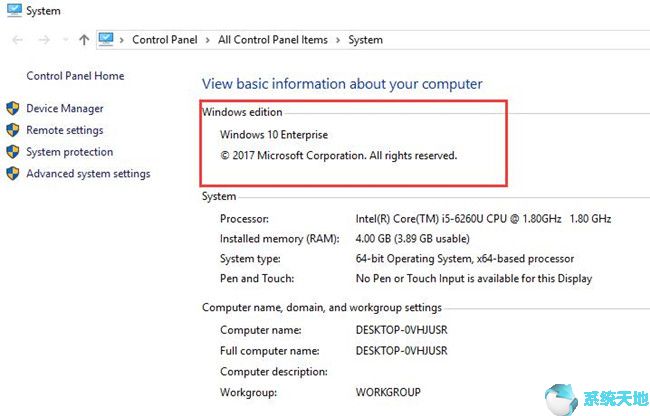Open System protection
Screen dimensions: 650x416
tap(70, 152)
